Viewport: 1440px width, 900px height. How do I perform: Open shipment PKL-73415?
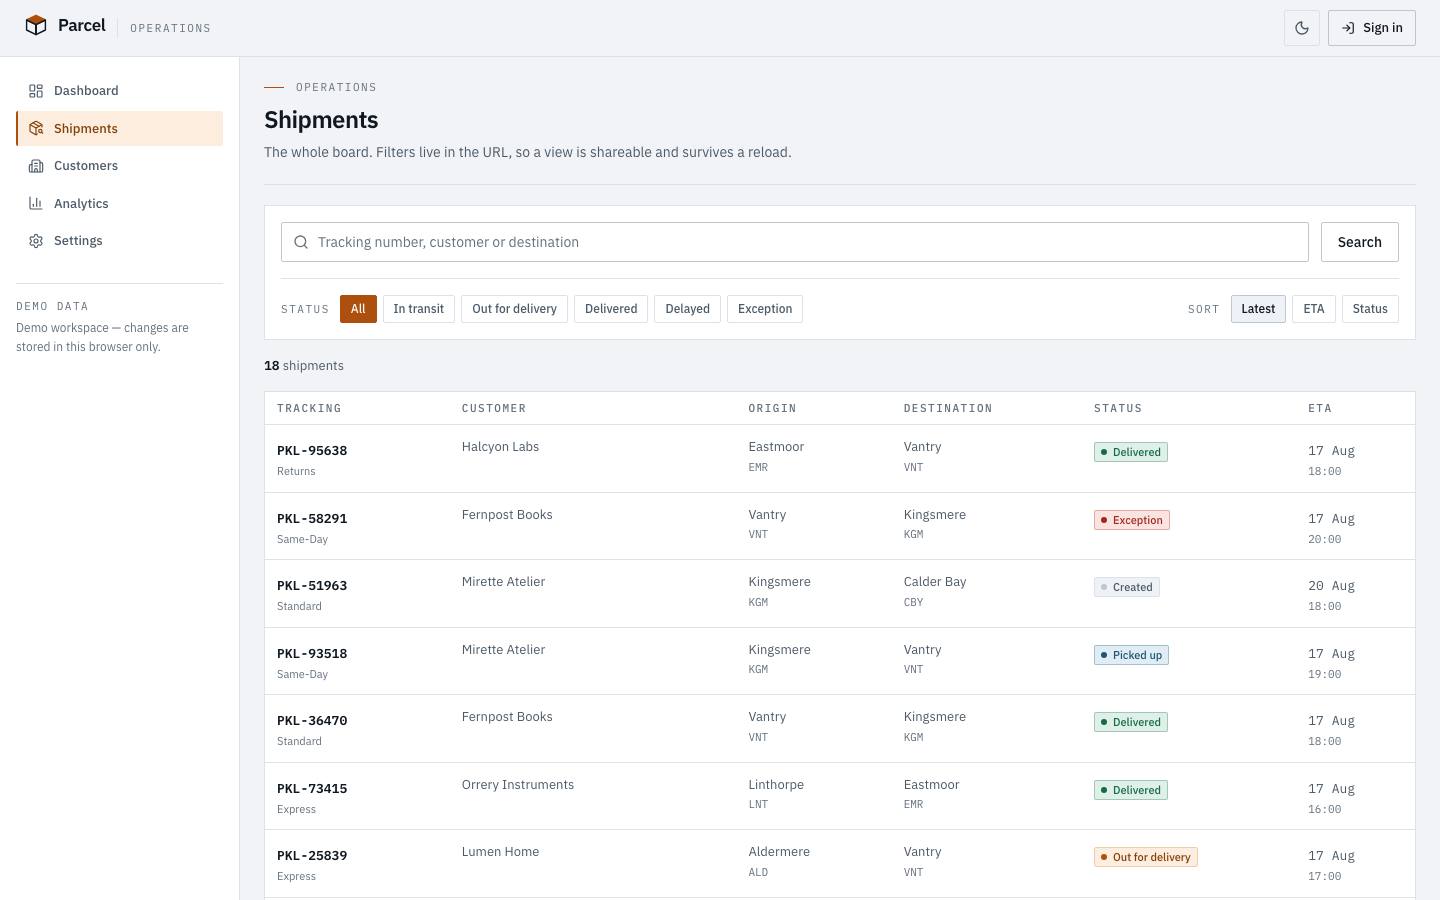coord(312,789)
